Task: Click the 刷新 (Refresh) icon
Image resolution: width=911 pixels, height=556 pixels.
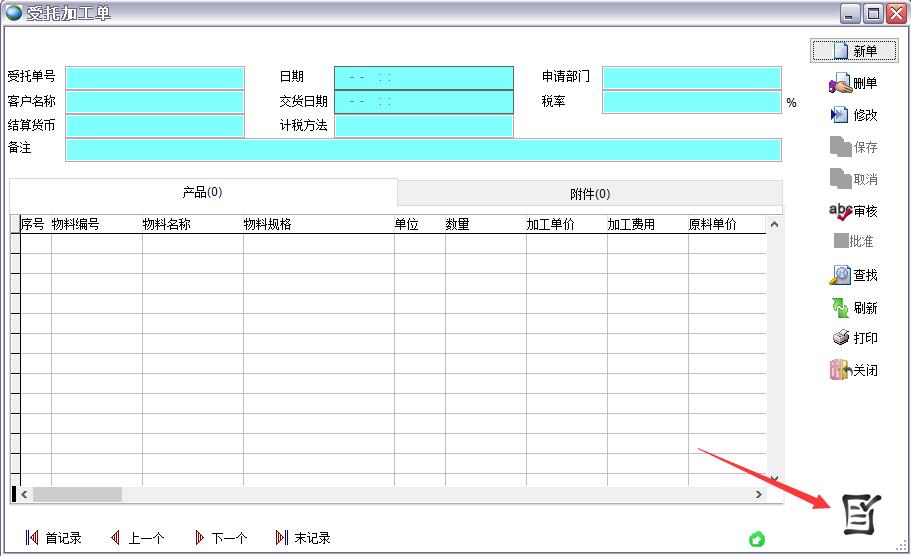Action: pos(840,308)
